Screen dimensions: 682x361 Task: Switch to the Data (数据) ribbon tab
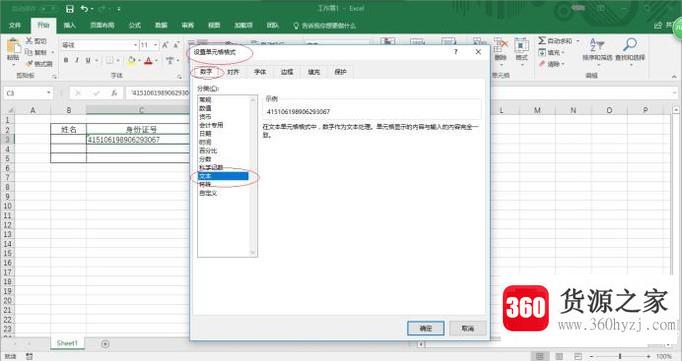161,26
